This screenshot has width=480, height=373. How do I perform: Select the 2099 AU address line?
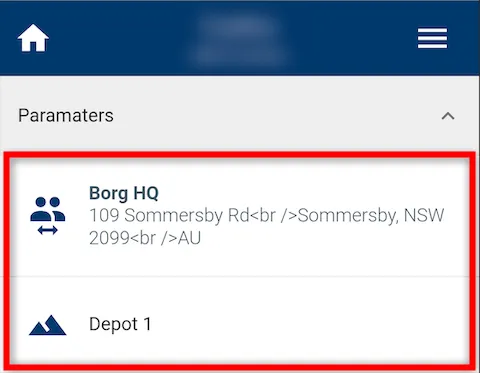(145, 238)
